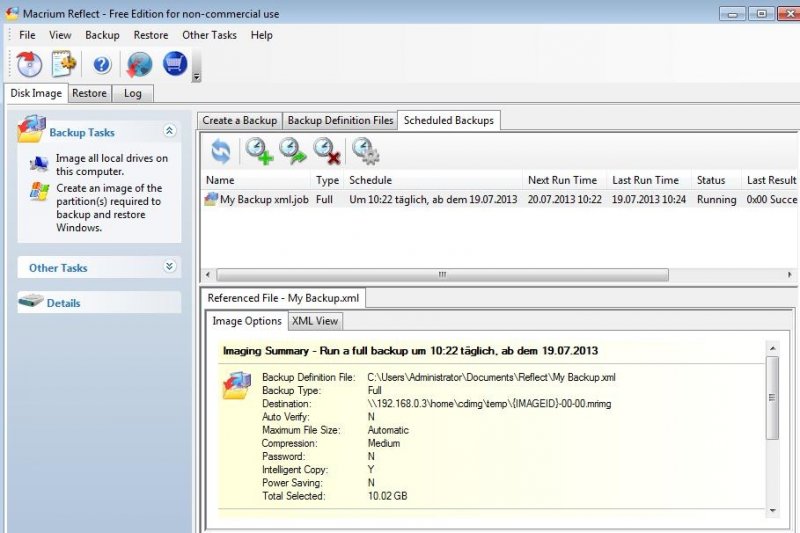This screenshot has height=533, width=800.
Task: Sort by the Schedule column header
Action: coord(433,180)
